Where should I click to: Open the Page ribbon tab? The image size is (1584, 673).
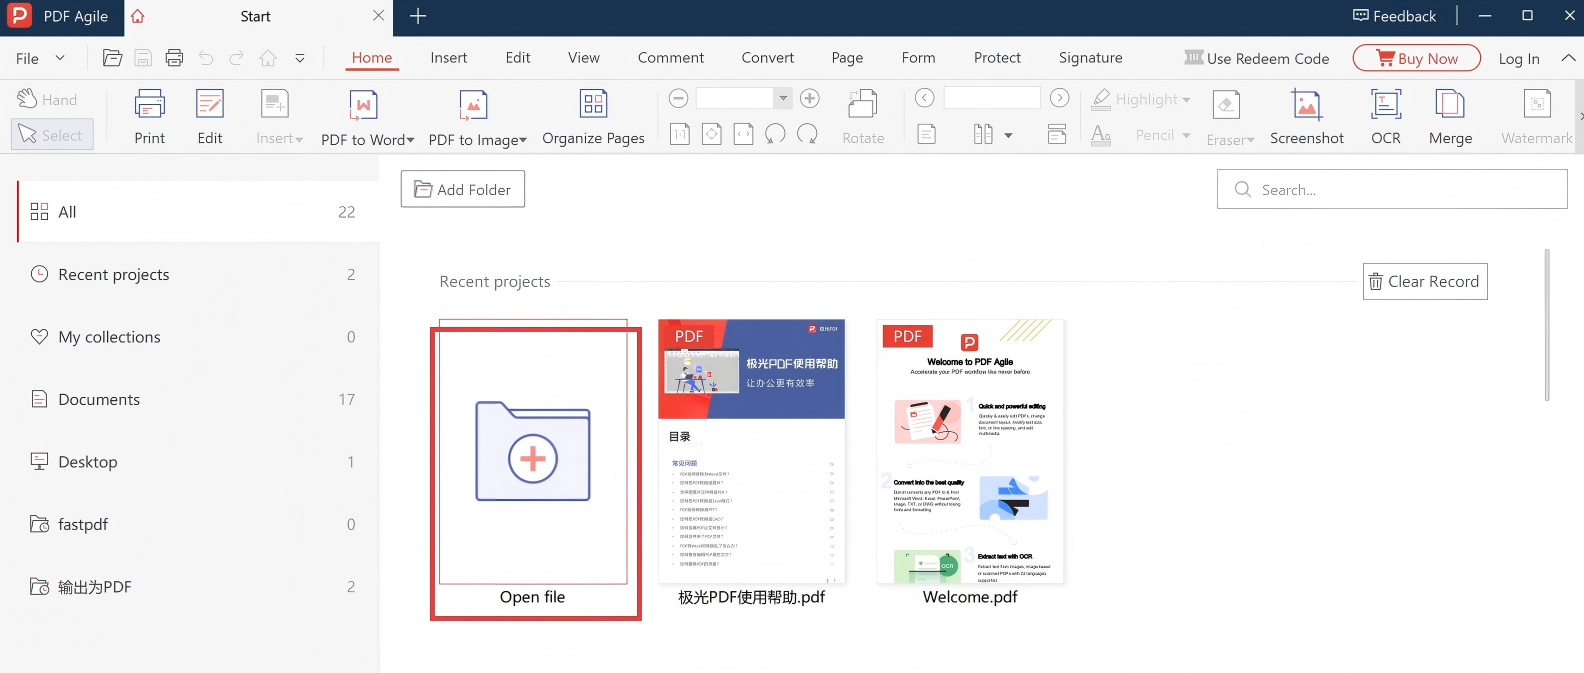coord(847,58)
